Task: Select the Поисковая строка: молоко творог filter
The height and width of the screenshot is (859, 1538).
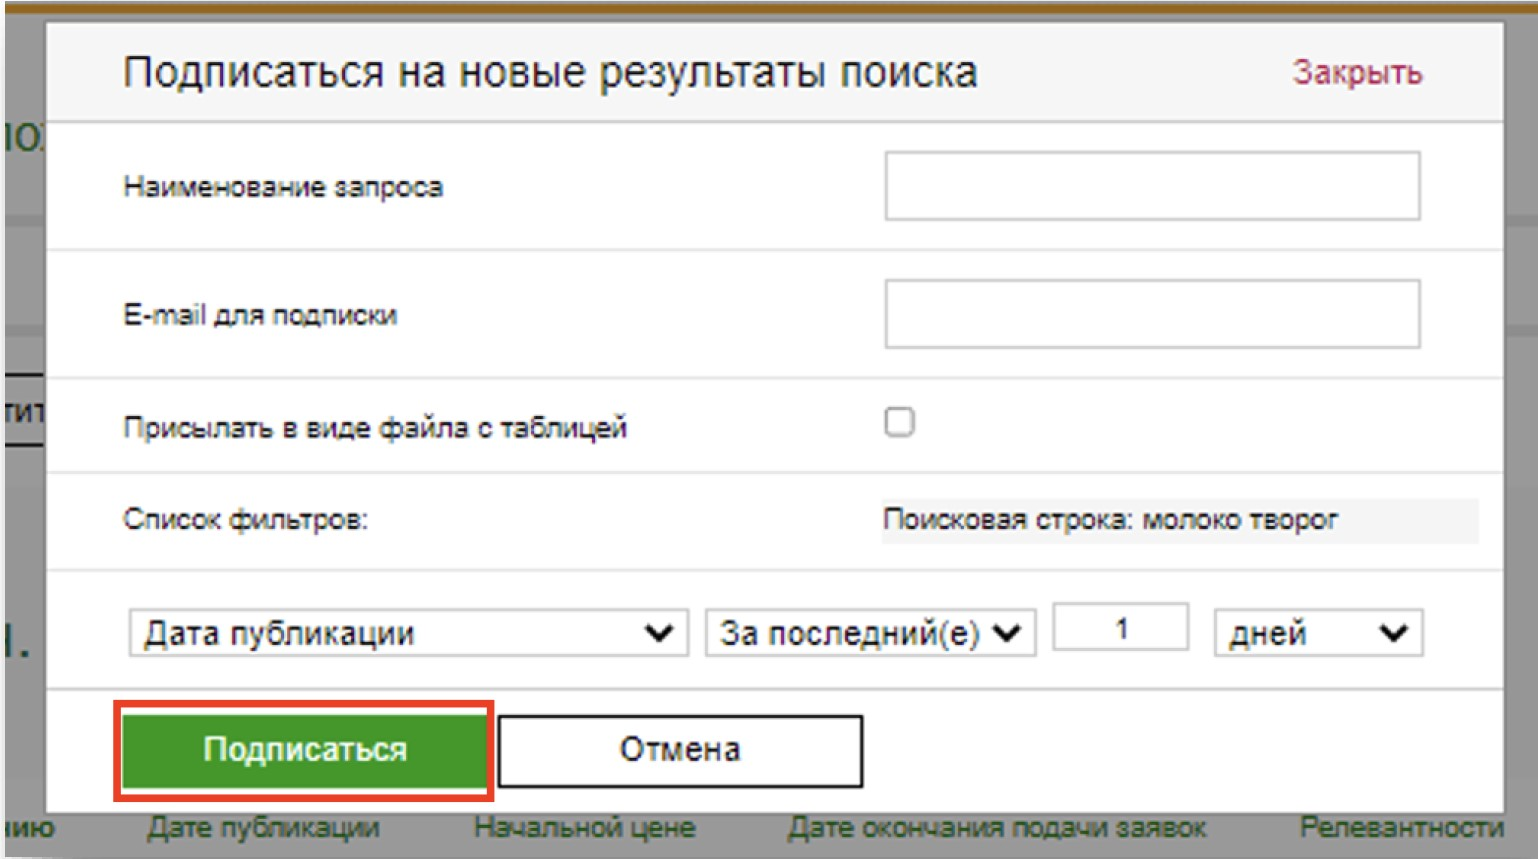Action: [1110, 520]
